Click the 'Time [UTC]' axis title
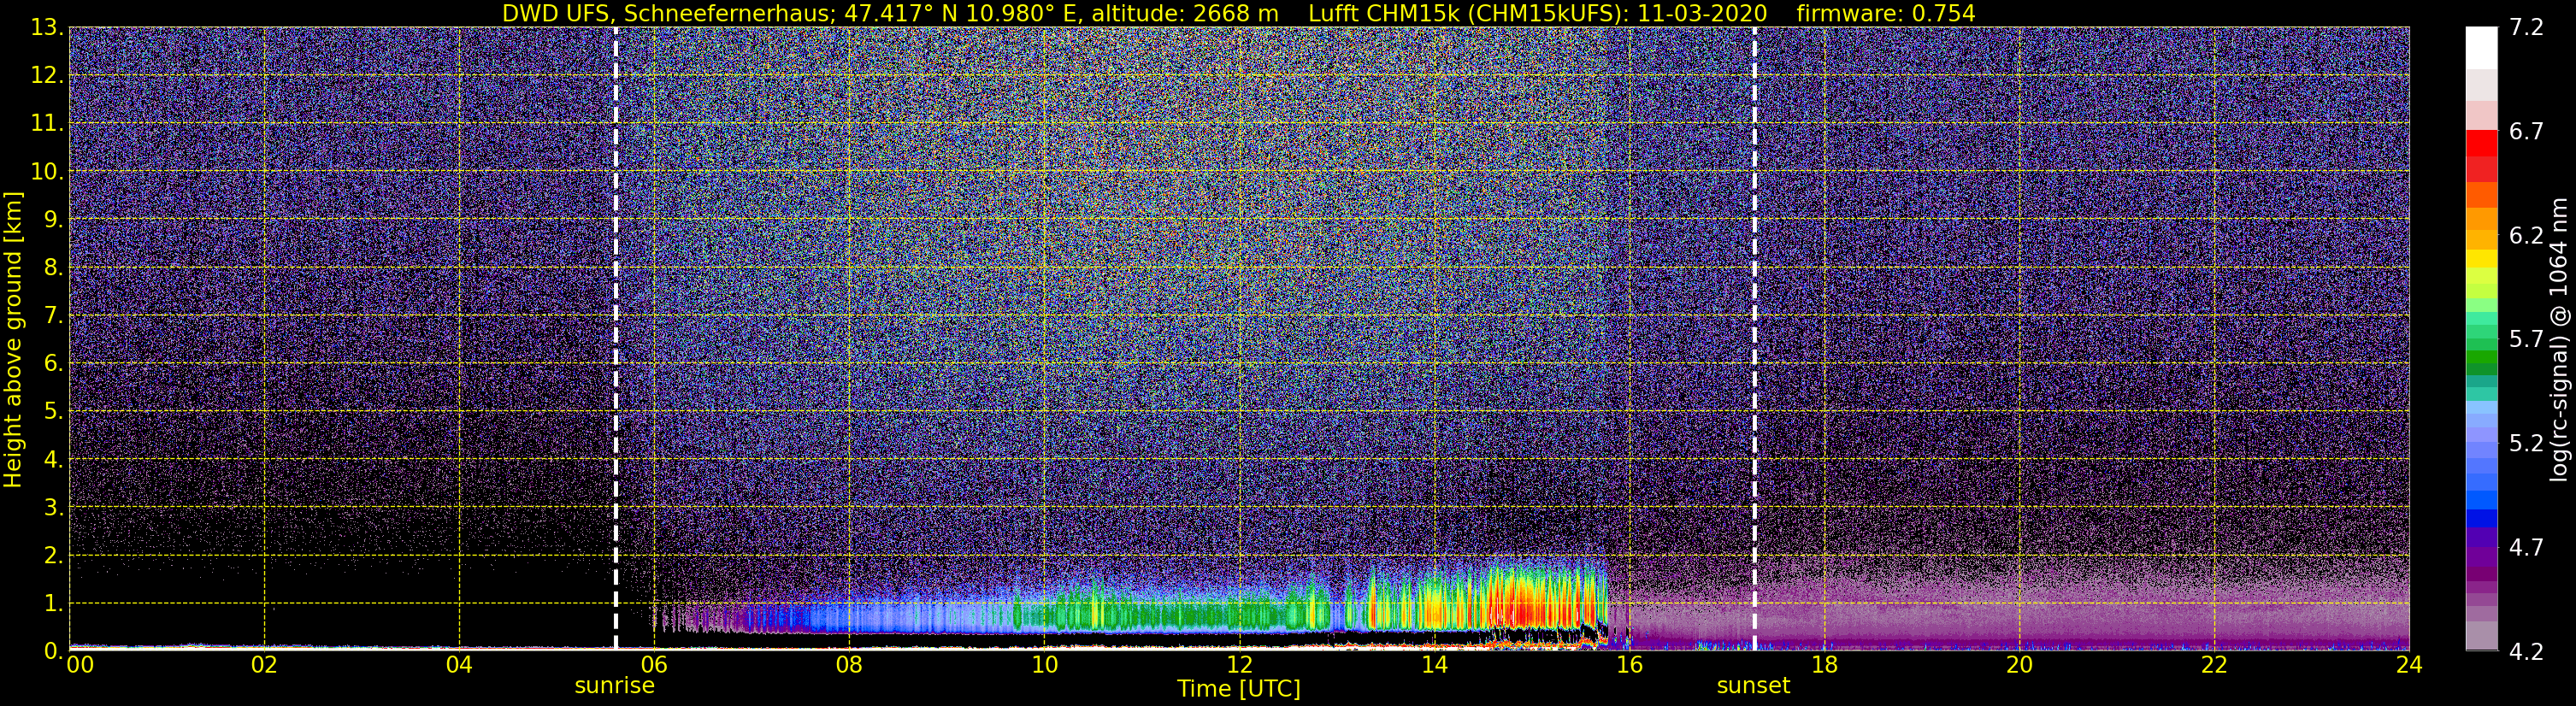Image resolution: width=2576 pixels, height=706 pixels. [1238, 689]
